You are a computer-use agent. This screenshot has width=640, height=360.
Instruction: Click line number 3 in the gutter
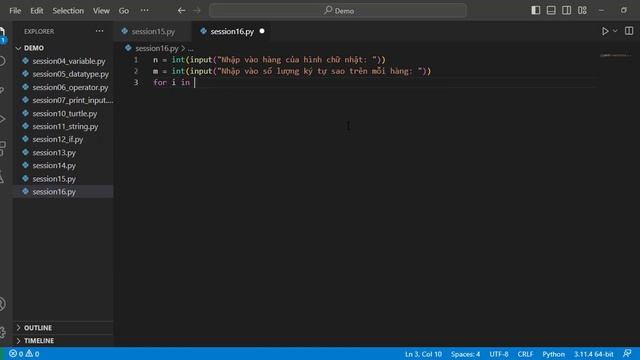pyautogui.click(x=136, y=82)
